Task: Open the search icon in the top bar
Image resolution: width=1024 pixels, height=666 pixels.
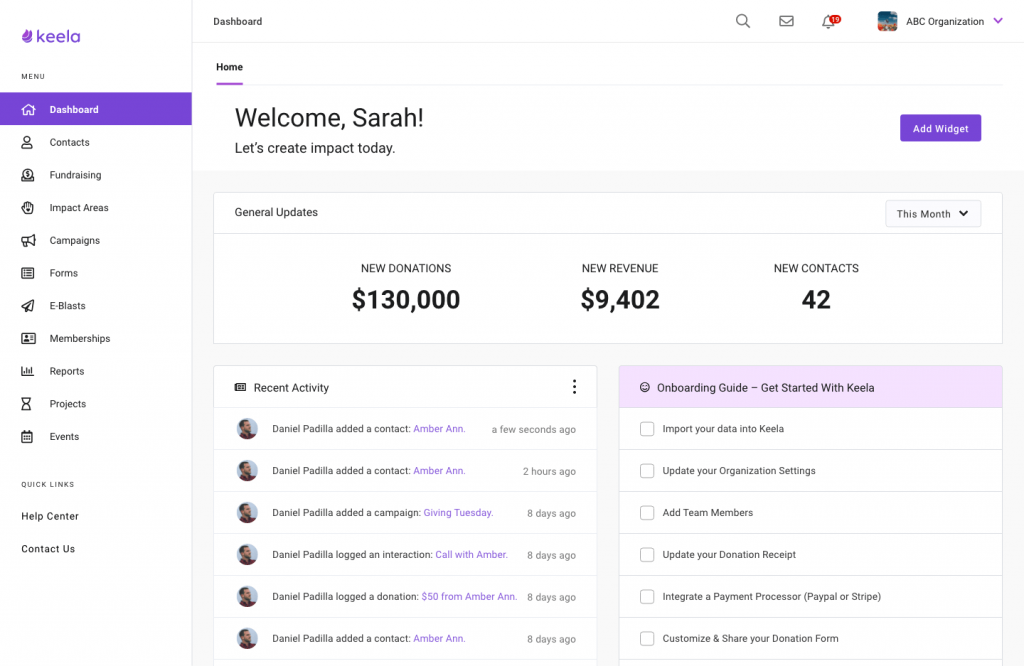Action: tap(742, 20)
